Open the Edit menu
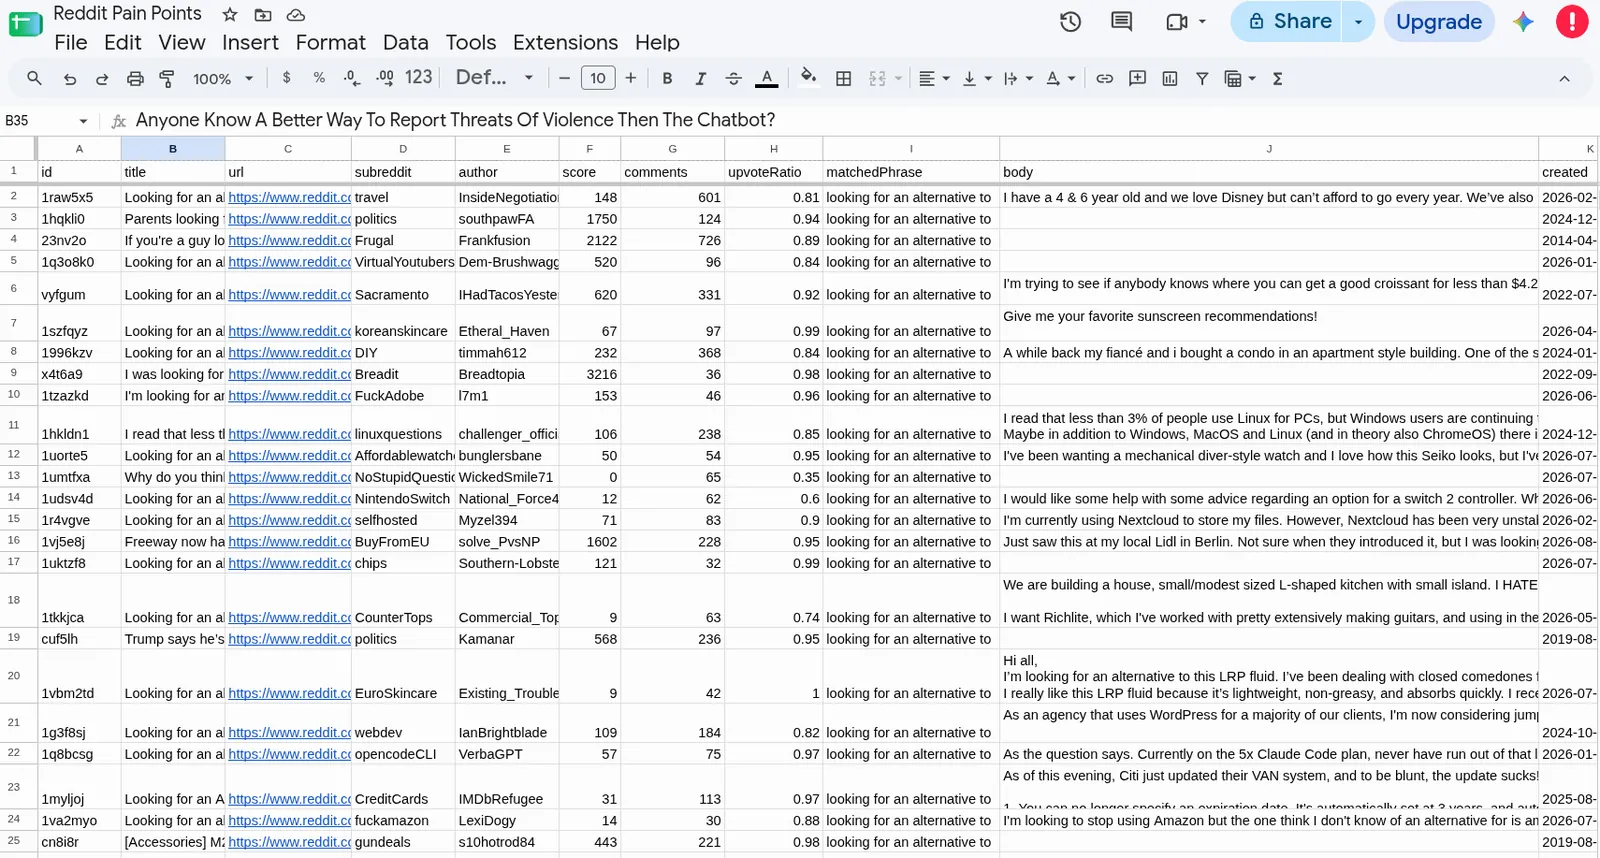This screenshot has height=858, width=1600. (x=123, y=42)
